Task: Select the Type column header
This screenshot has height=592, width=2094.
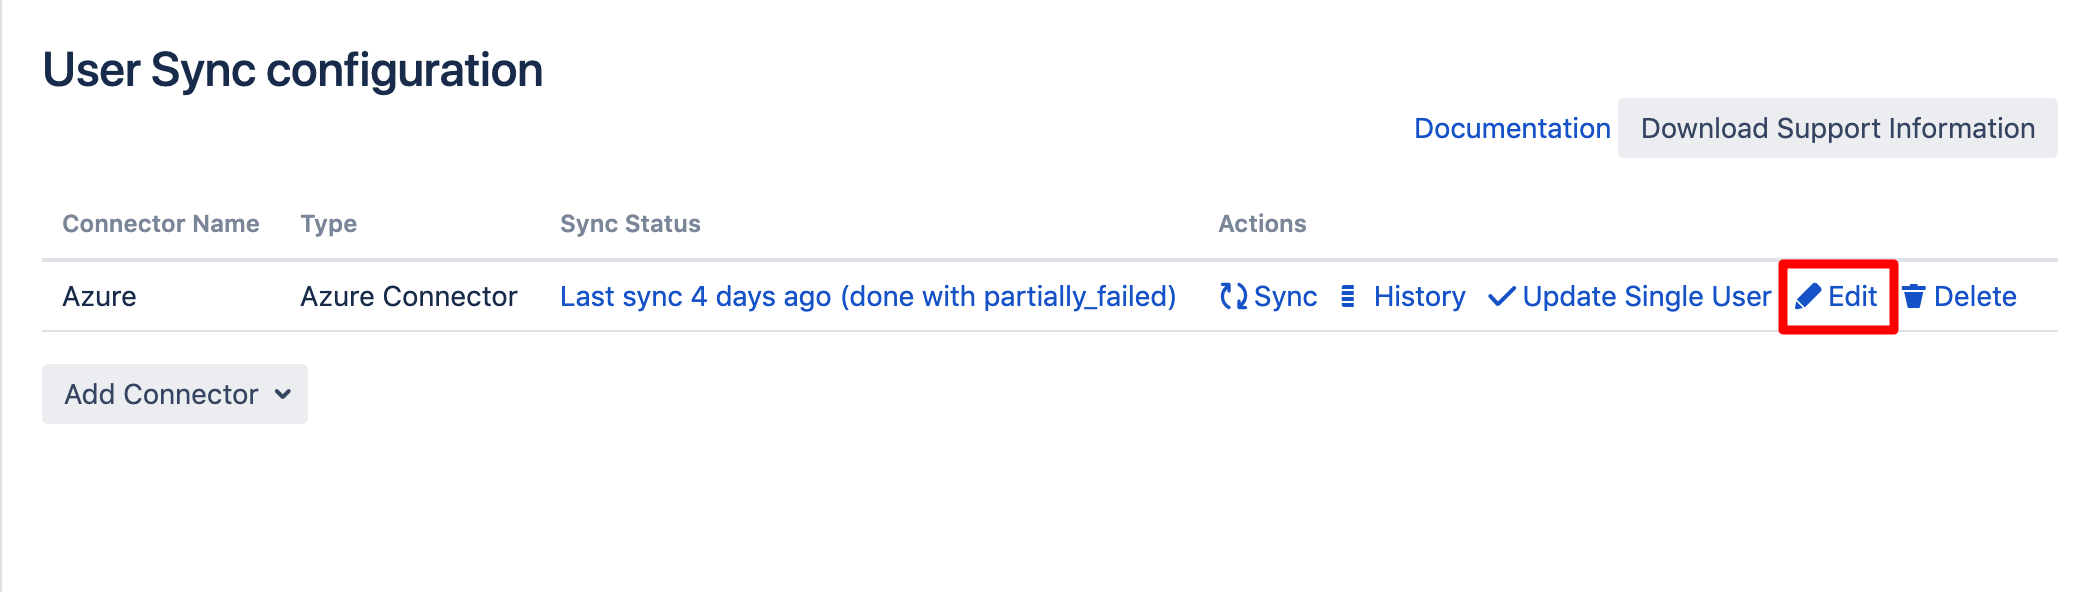Action: 328,224
